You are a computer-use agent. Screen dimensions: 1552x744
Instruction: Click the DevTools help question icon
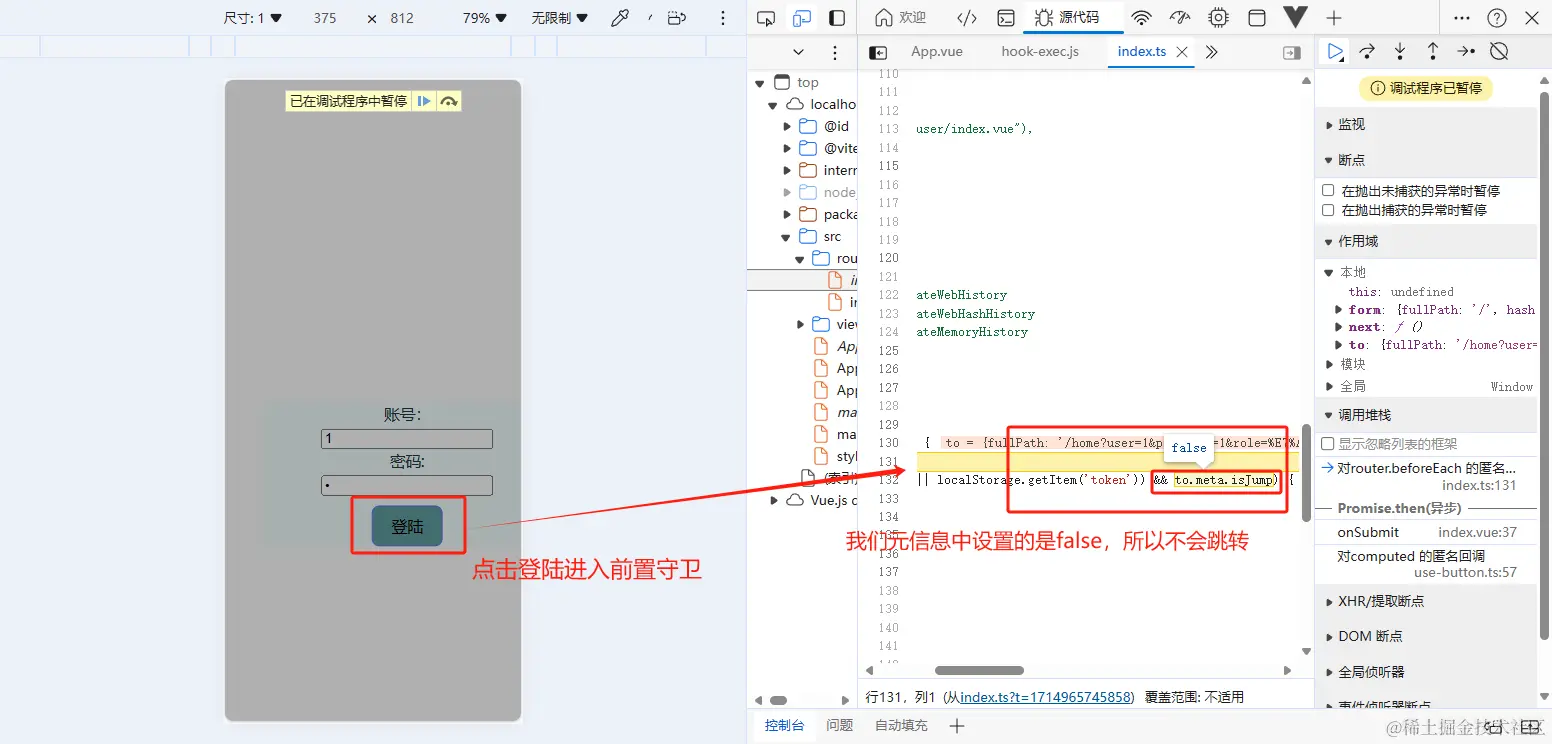click(x=1497, y=18)
